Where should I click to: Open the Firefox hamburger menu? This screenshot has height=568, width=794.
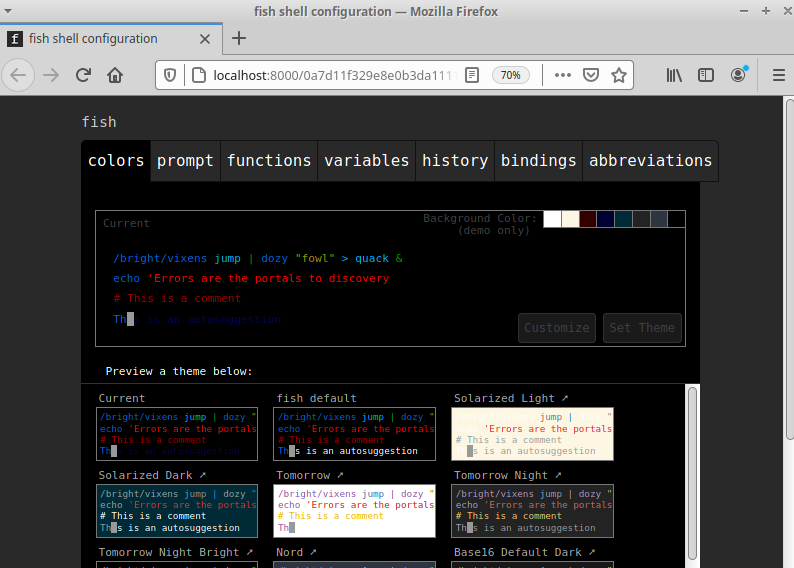tap(778, 75)
